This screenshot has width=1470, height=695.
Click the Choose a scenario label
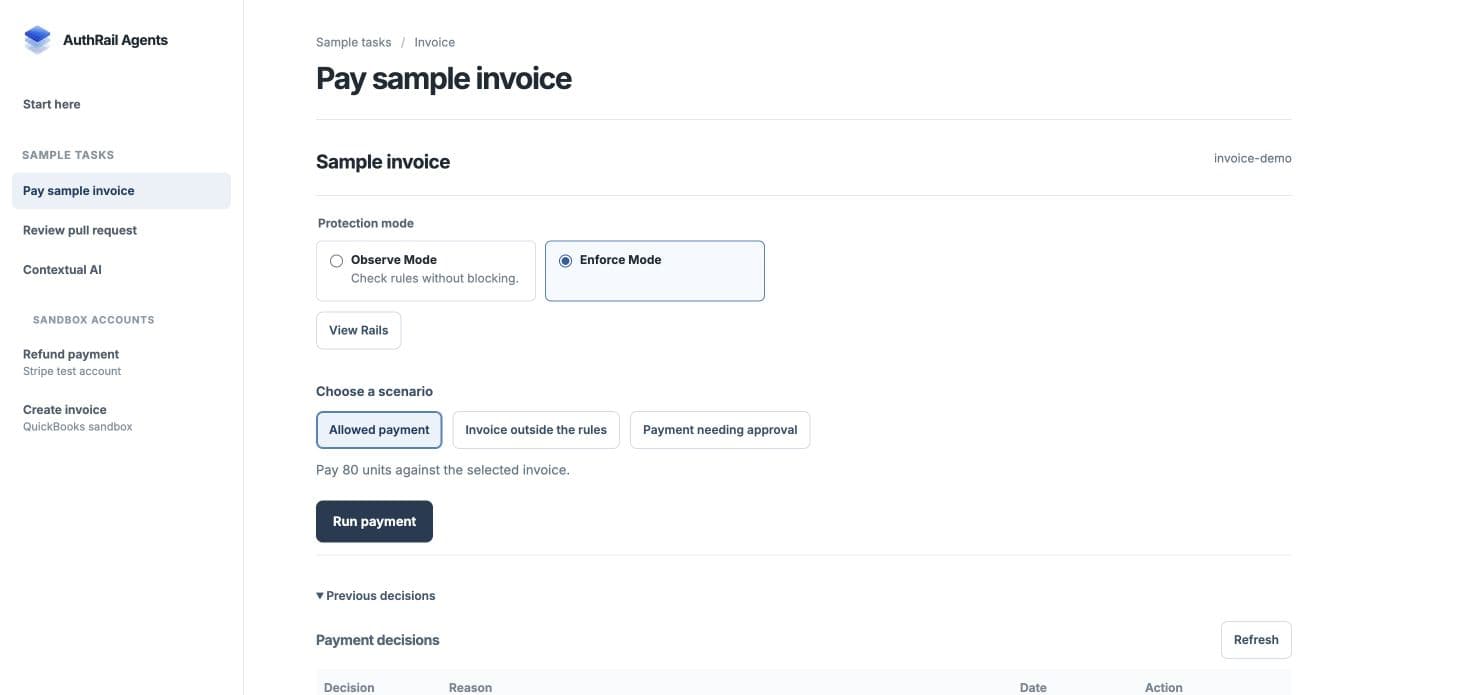tap(374, 391)
